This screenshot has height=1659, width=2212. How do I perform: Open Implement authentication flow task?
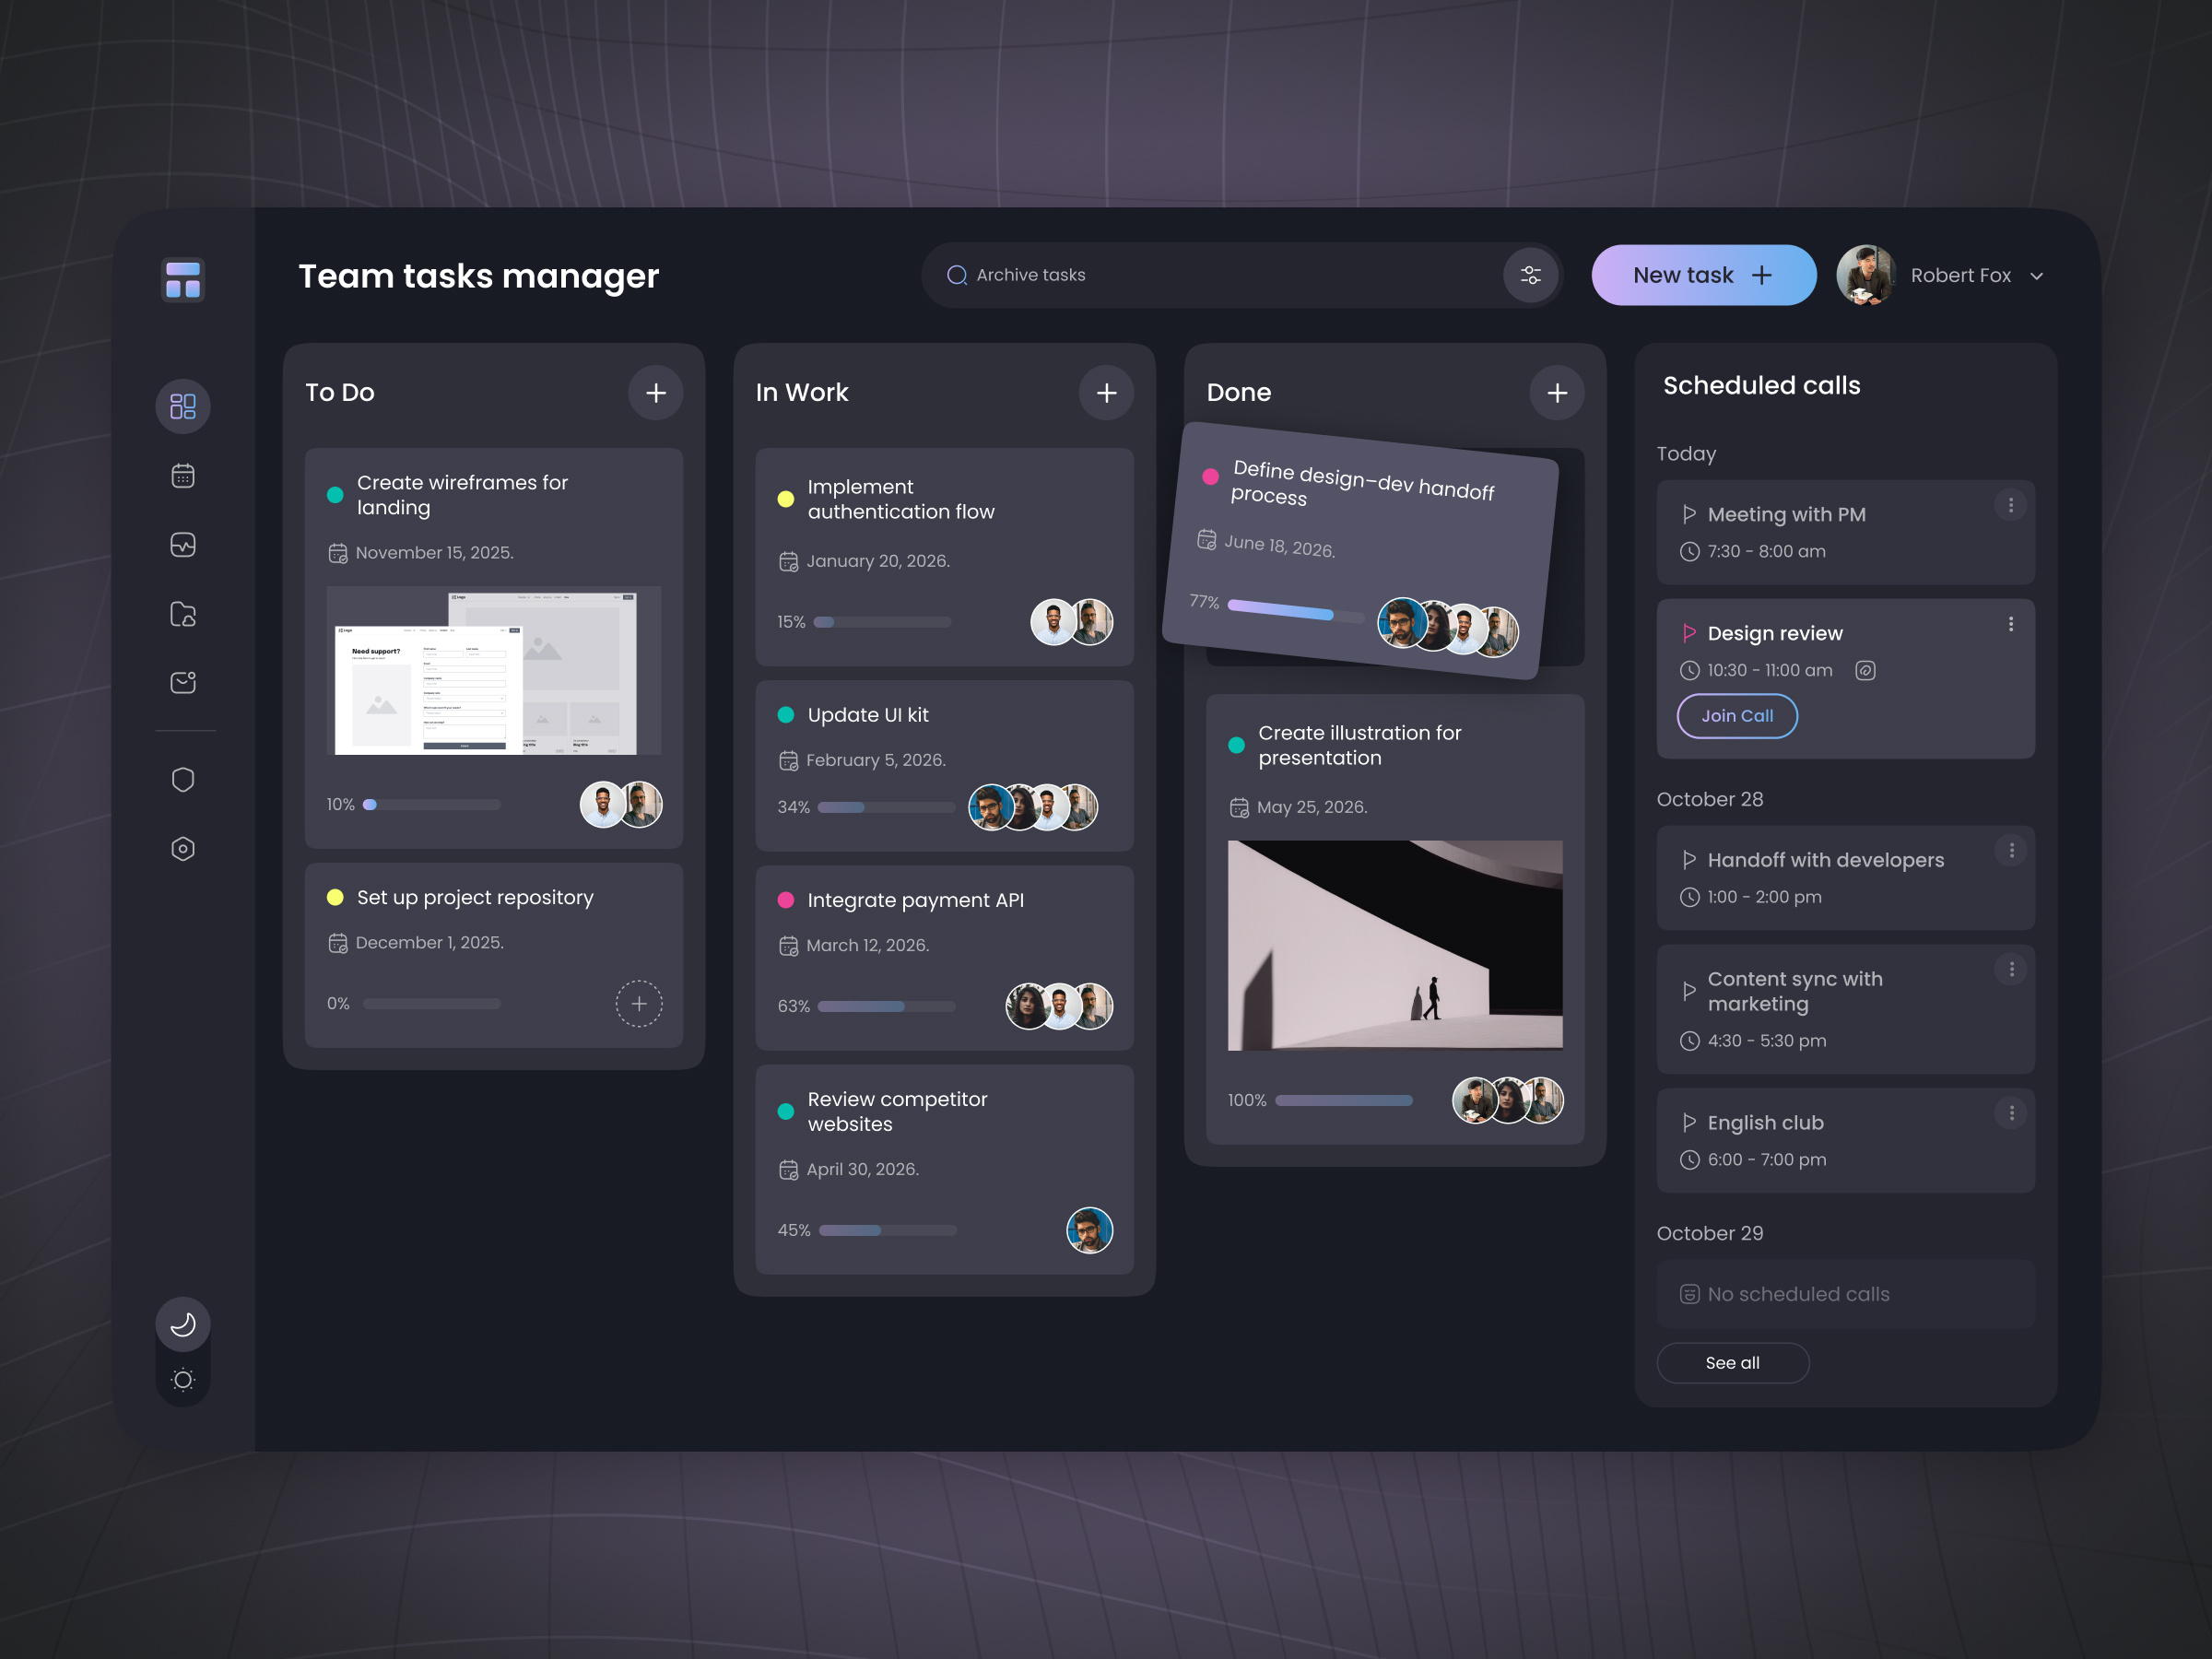click(x=901, y=499)
